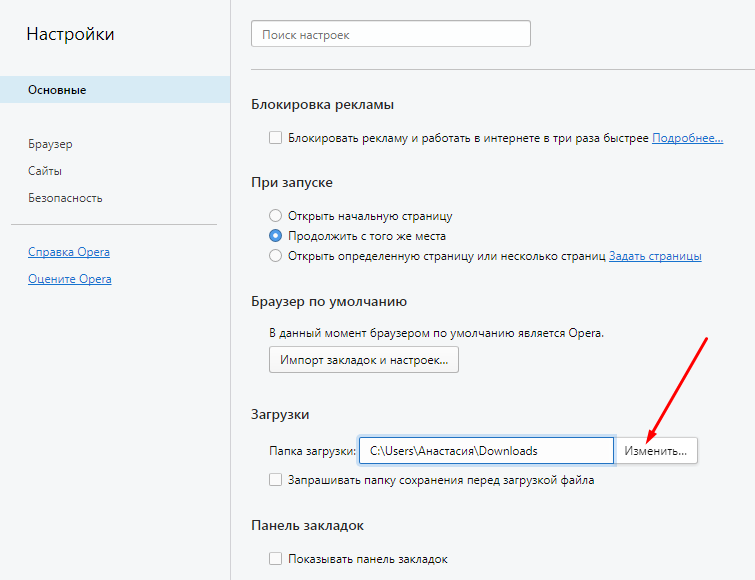Click the download folder path field
Viewport: 755px width, 580px height.
pos(486,451)
